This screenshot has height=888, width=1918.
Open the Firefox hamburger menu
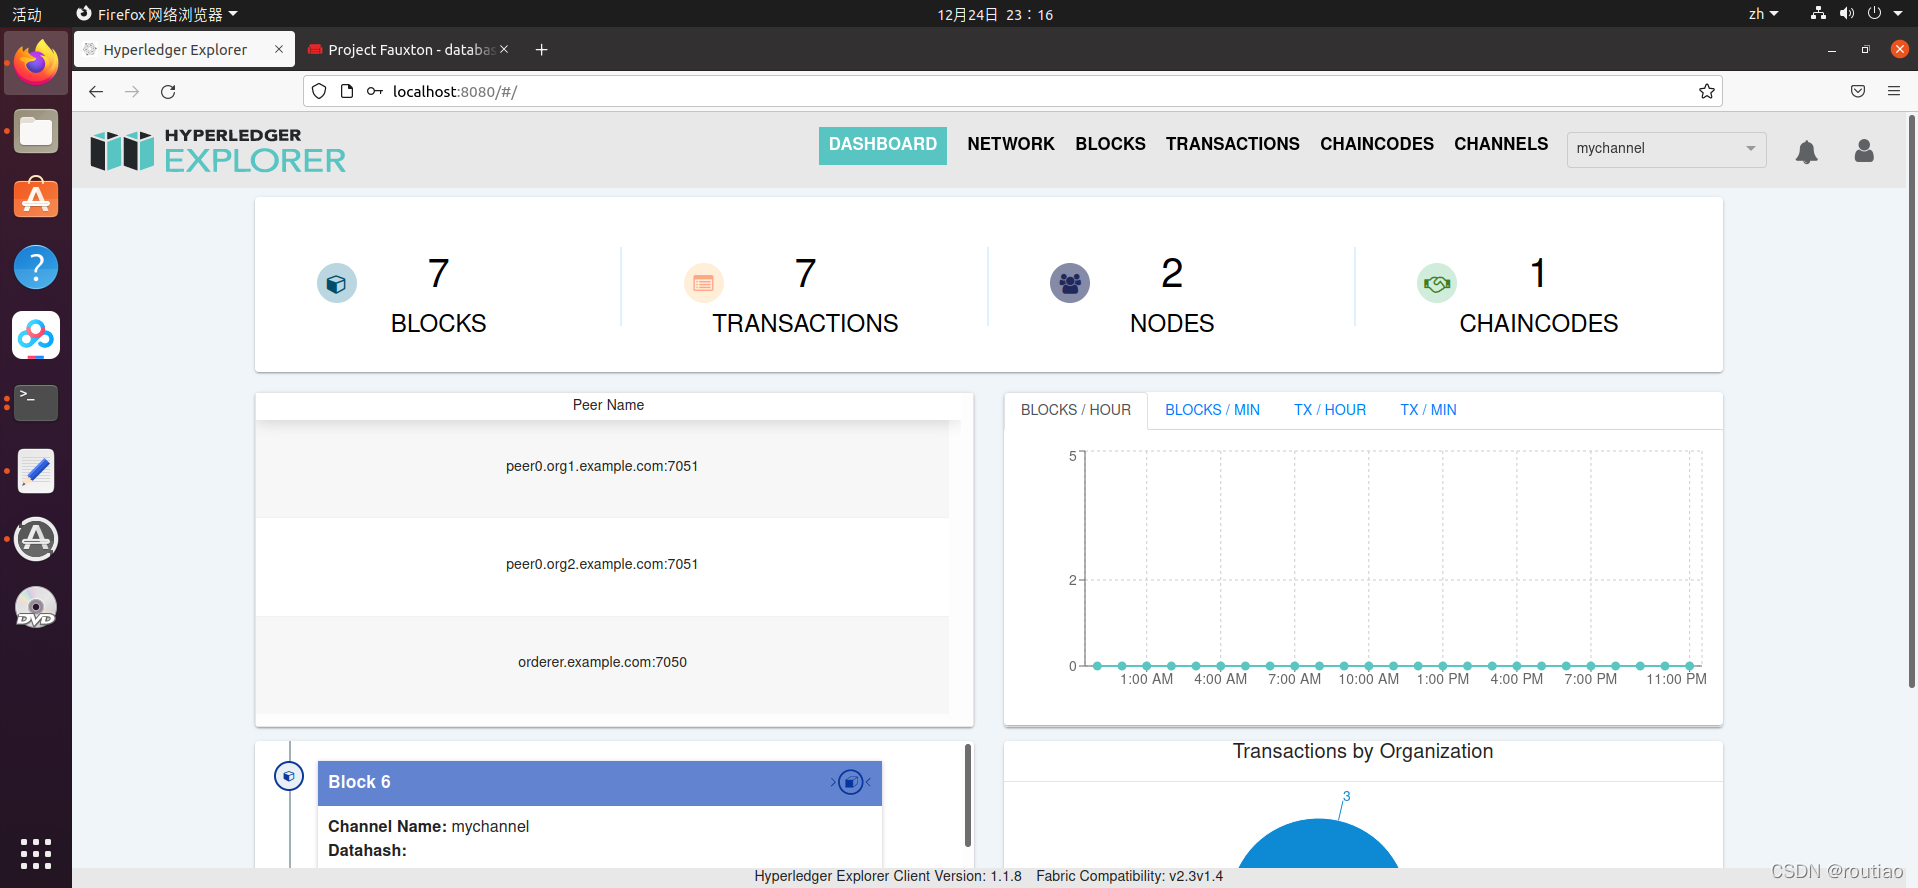click(x=1894, y=91)
